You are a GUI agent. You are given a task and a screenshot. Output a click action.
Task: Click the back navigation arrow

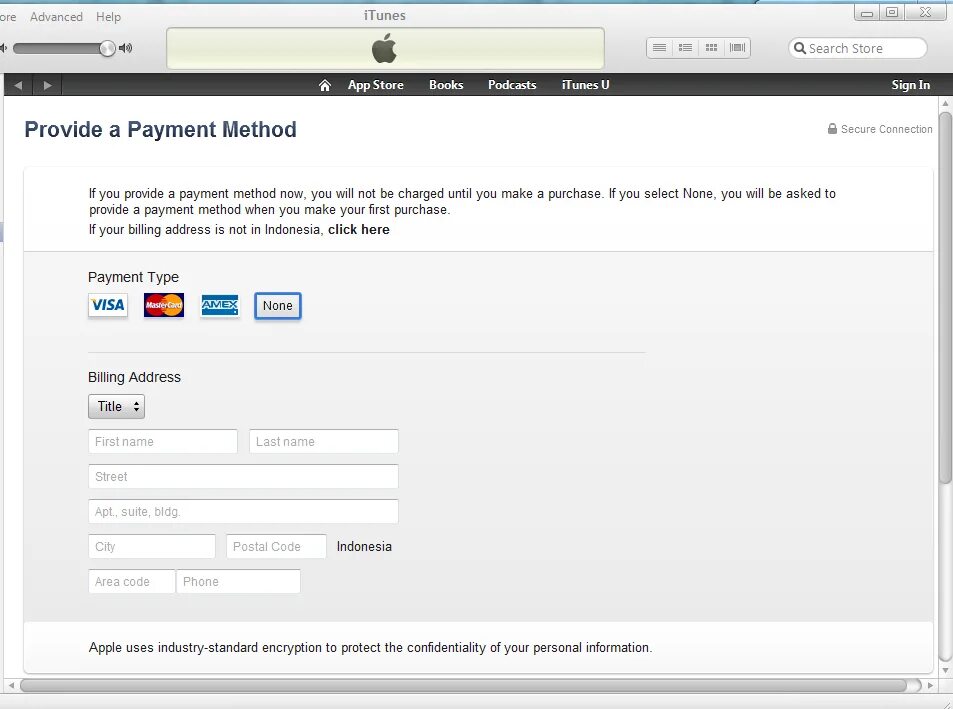pos(18,85)
